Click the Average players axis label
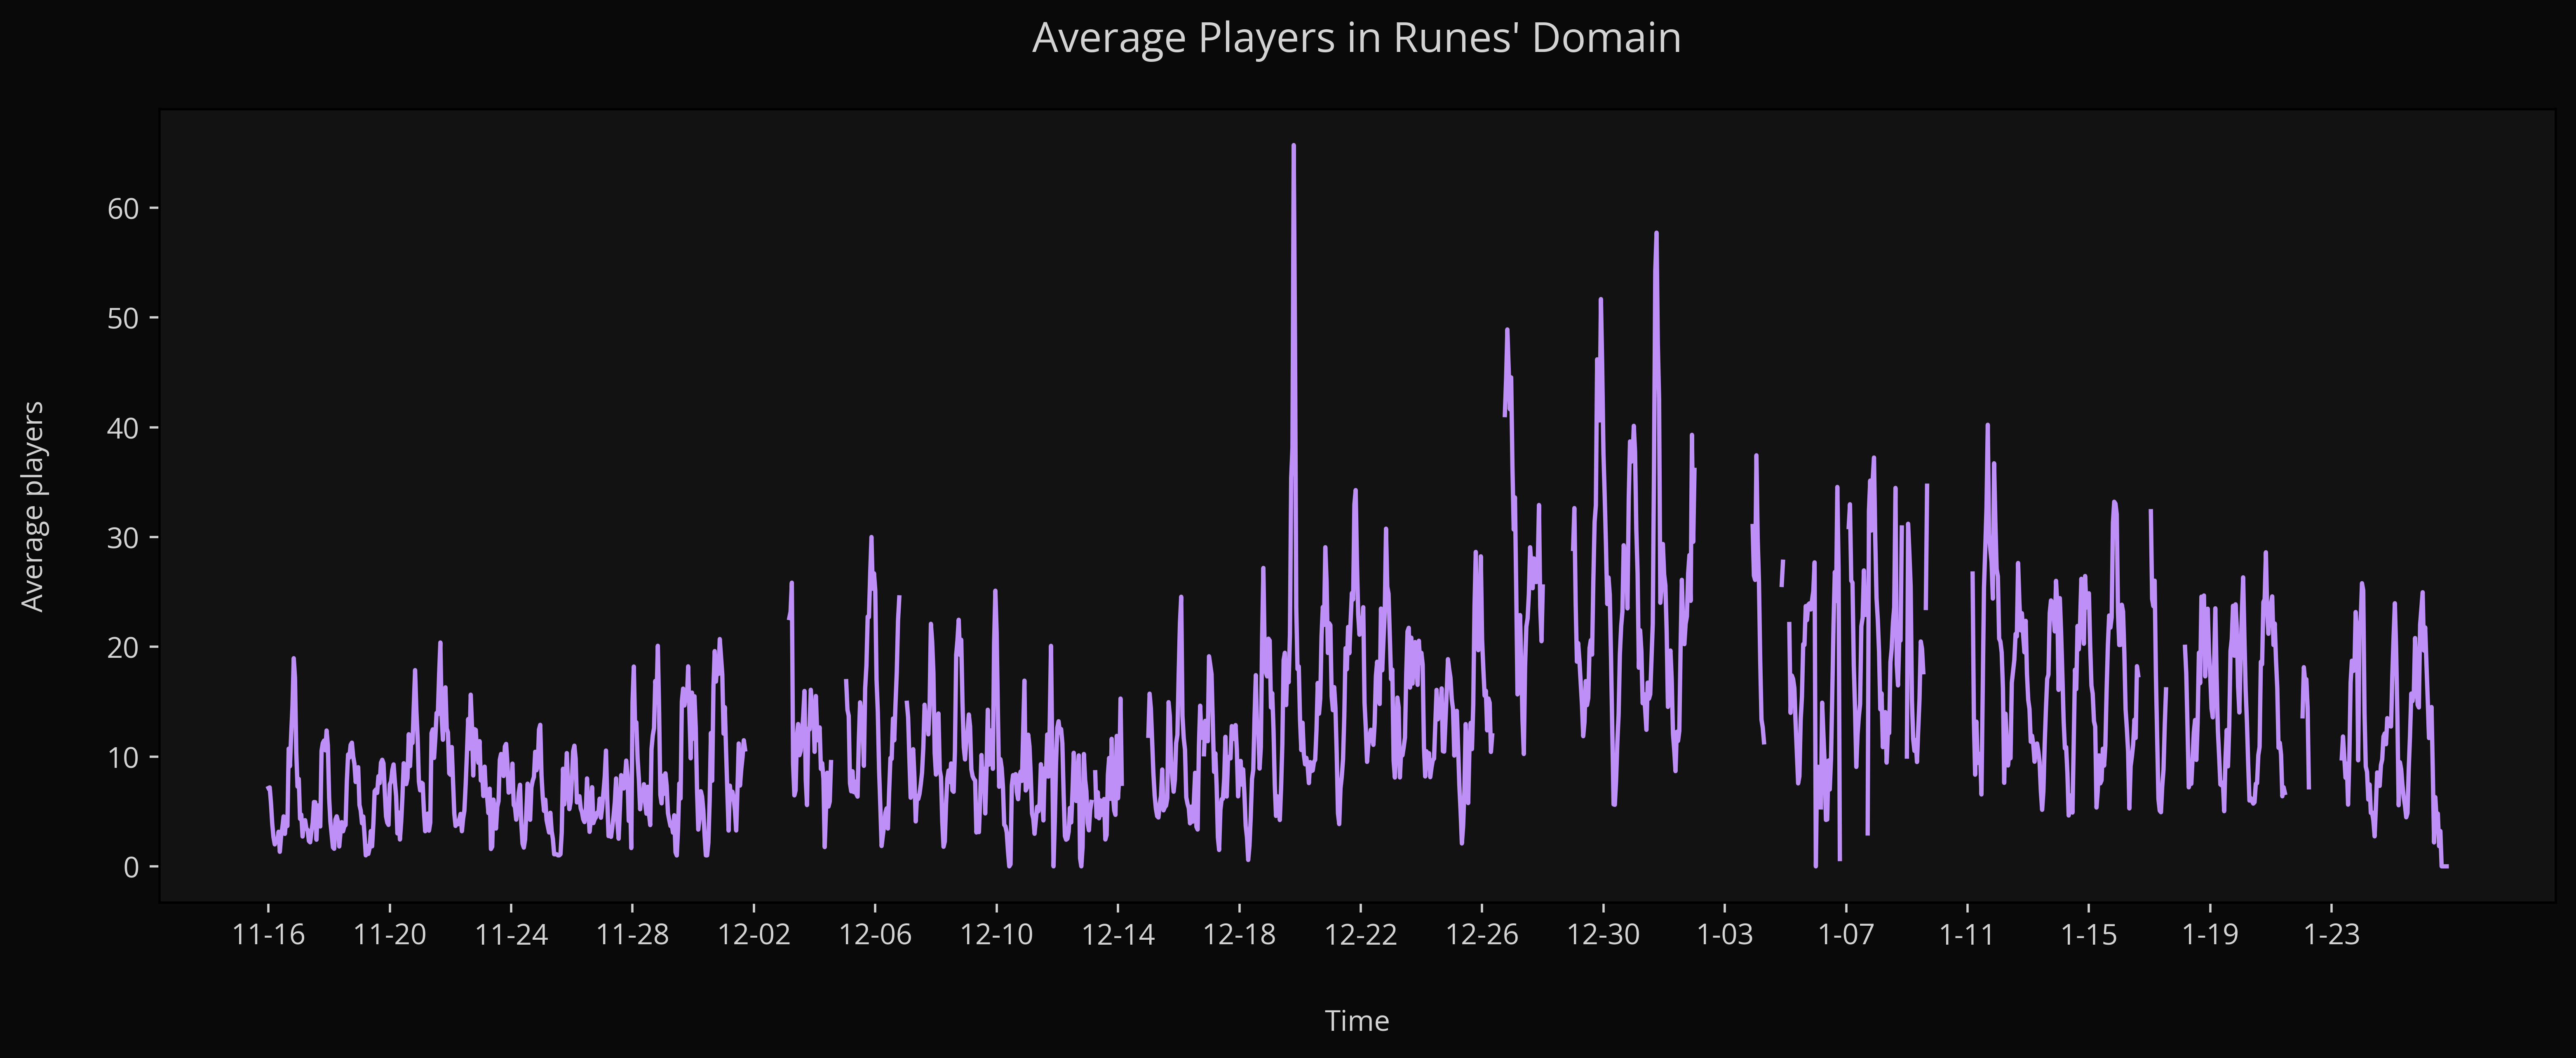The height and width of the screenshot is (1058, 2576). tap(33, 506)
